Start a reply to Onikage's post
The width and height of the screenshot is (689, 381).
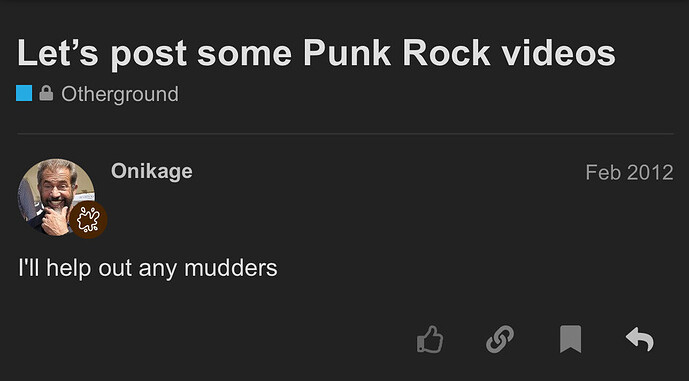pos(640,339)
